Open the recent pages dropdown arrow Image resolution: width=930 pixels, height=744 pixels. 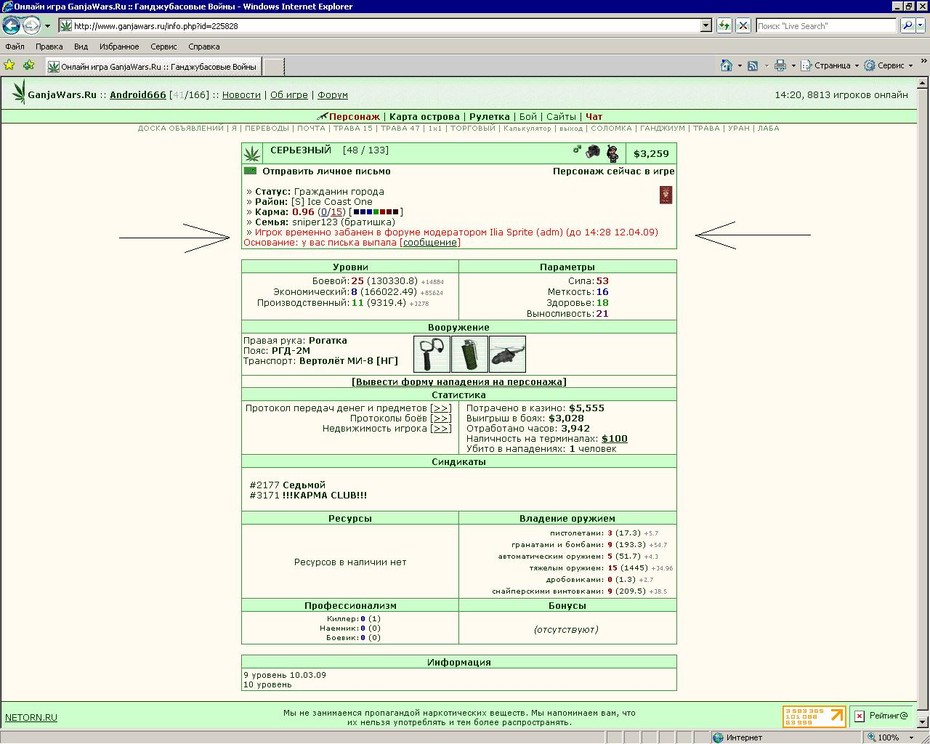tap(47, 26)
